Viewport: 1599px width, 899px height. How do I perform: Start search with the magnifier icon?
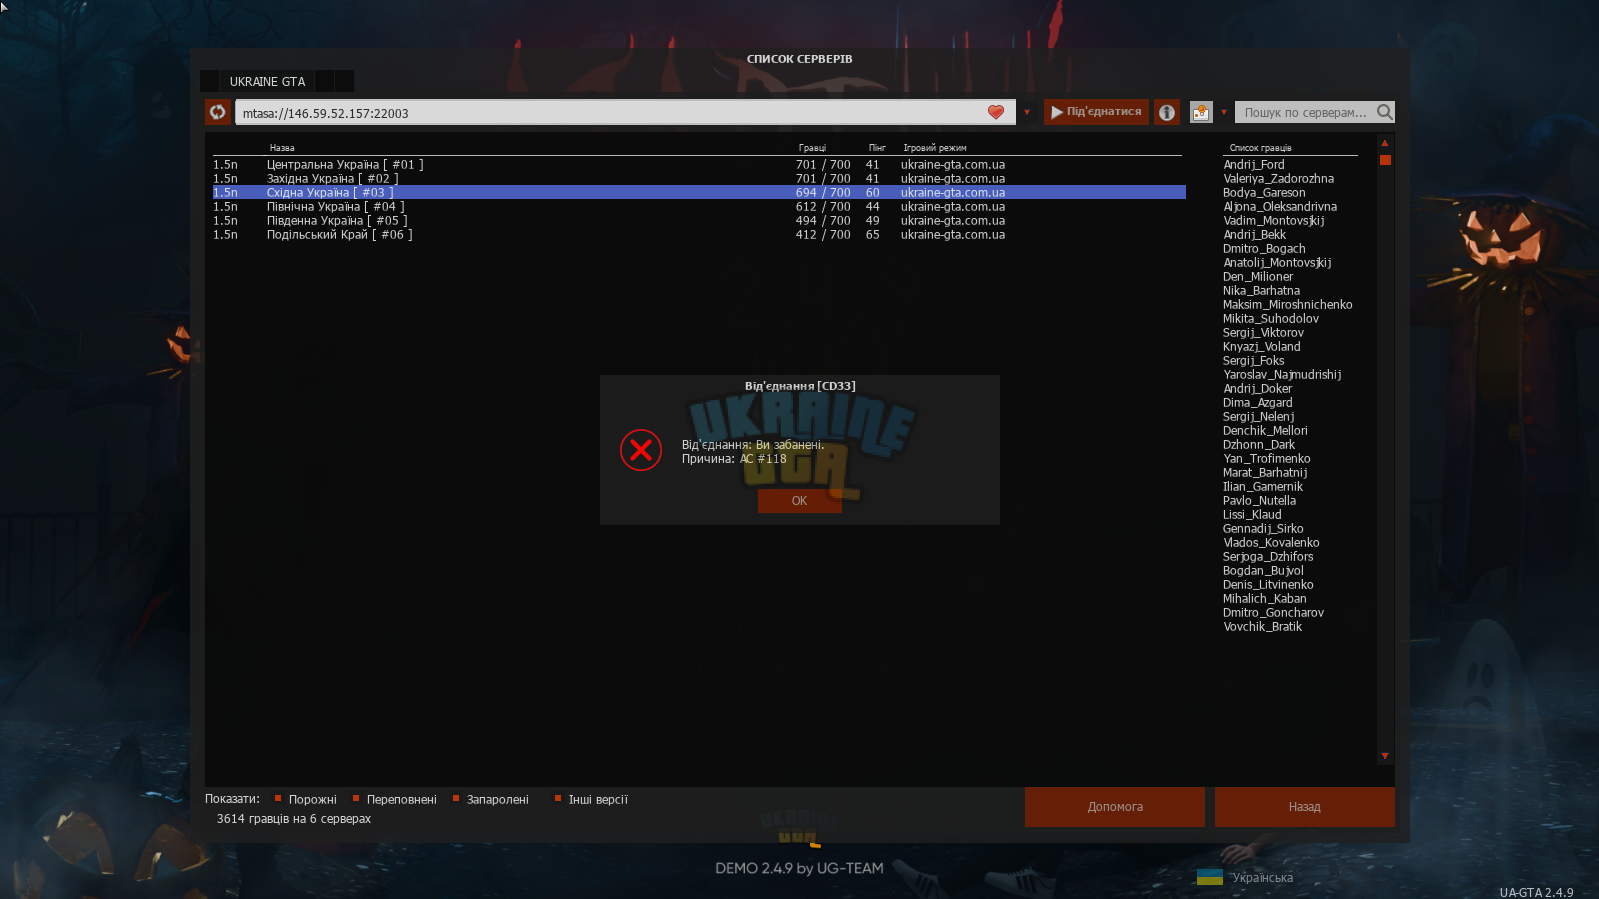(1385, 112)
